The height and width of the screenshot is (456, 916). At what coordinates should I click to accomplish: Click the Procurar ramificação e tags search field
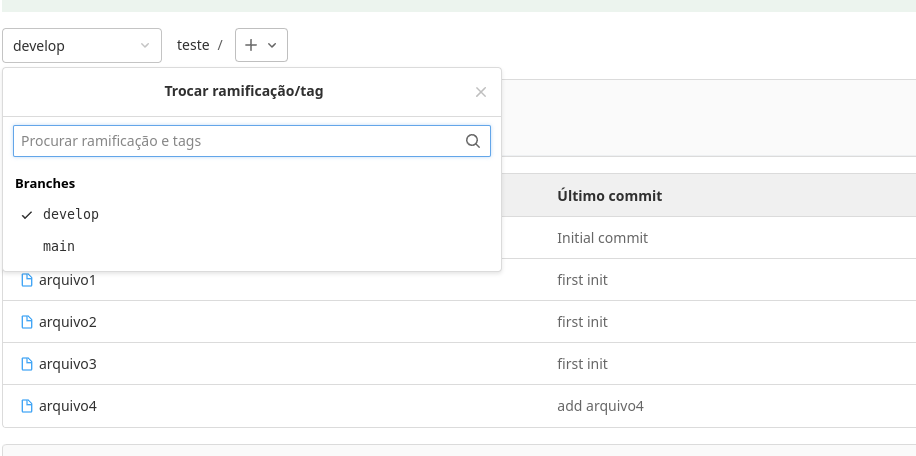[x=240, y=141]
